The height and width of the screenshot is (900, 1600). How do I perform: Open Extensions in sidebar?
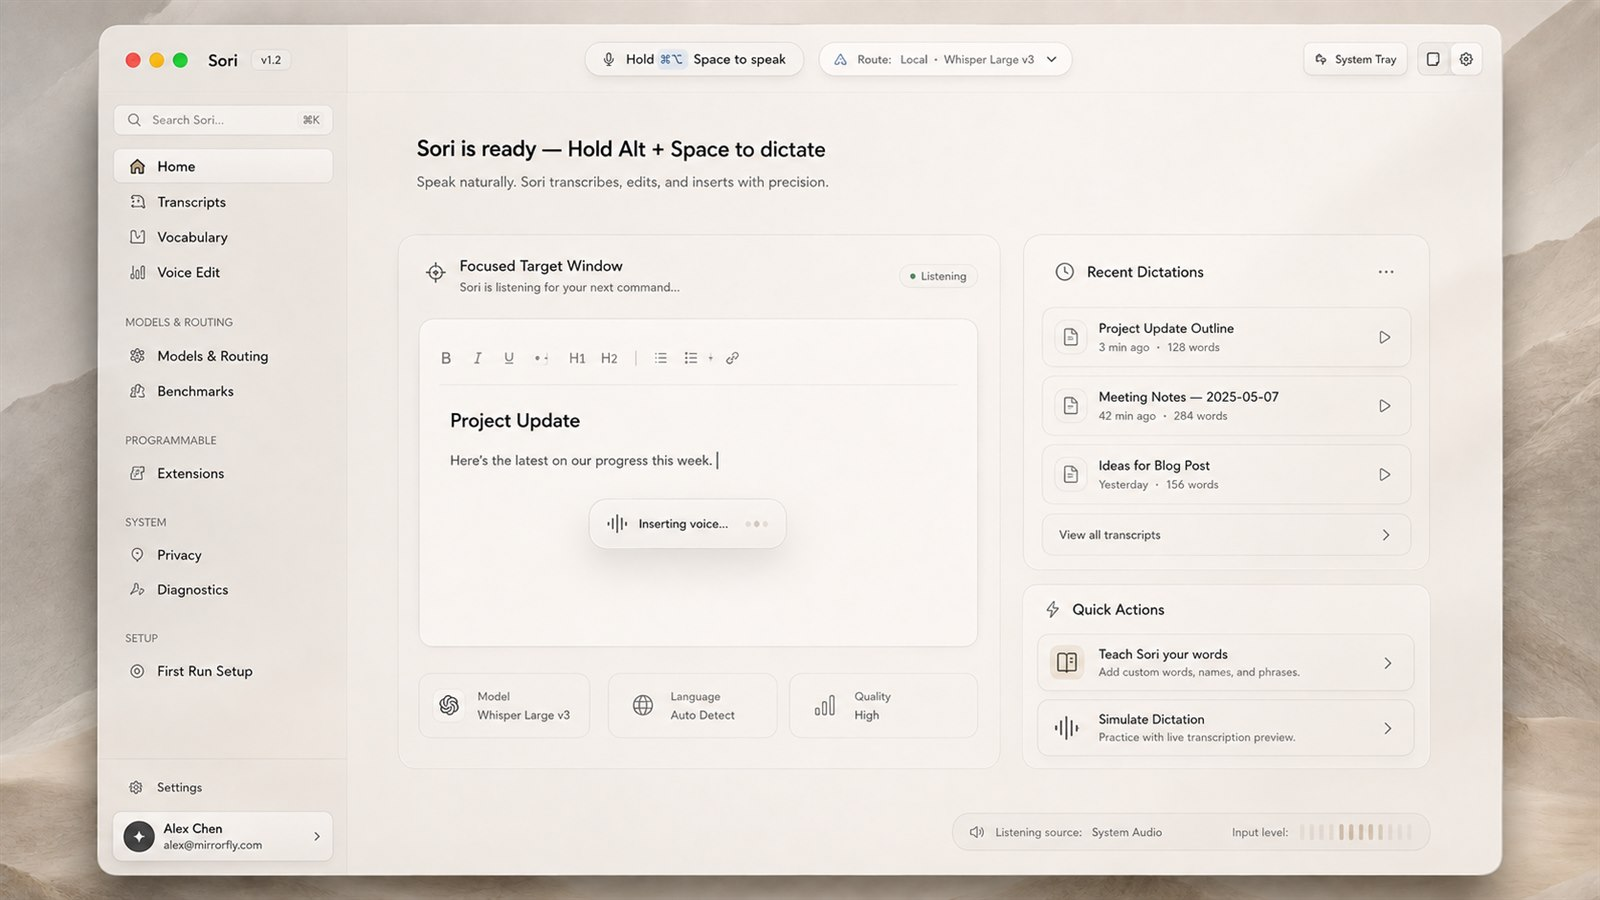pyautogui.click(x=223, y=473)
